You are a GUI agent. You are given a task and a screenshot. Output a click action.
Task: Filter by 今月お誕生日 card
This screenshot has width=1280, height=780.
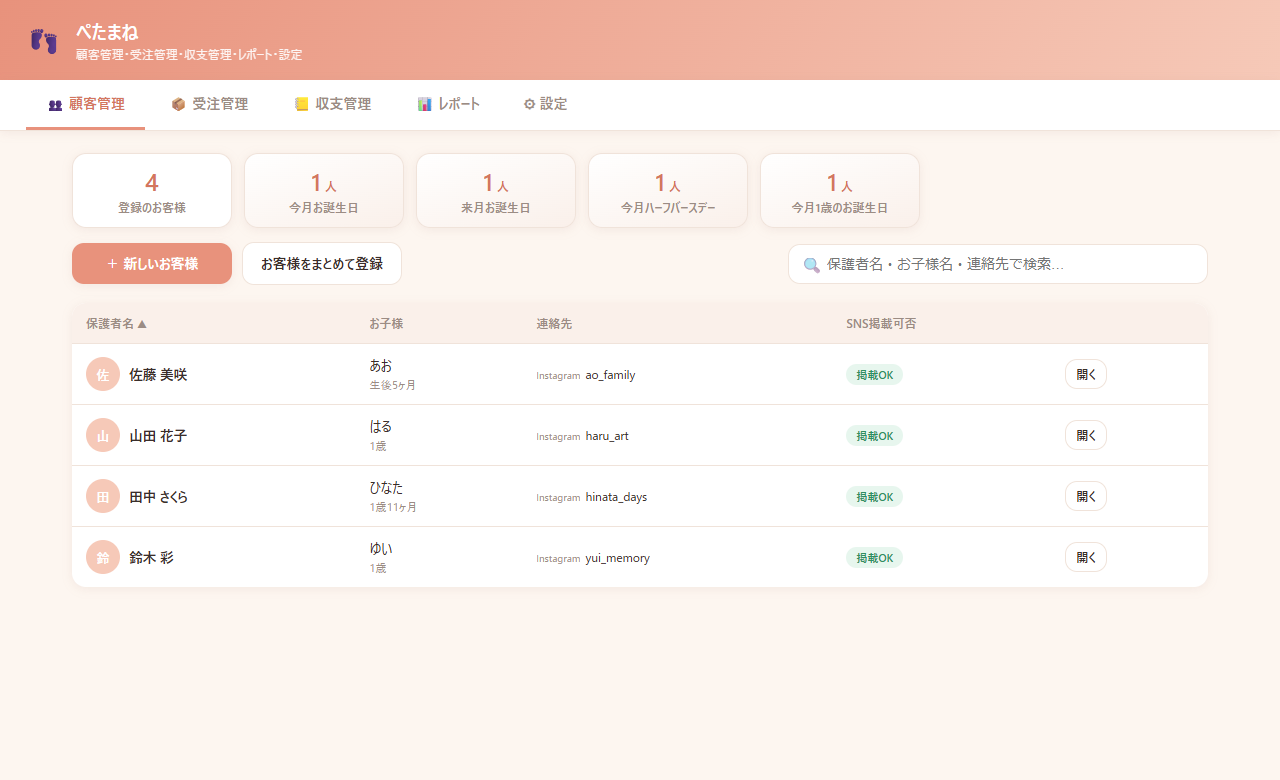(324, 191)
